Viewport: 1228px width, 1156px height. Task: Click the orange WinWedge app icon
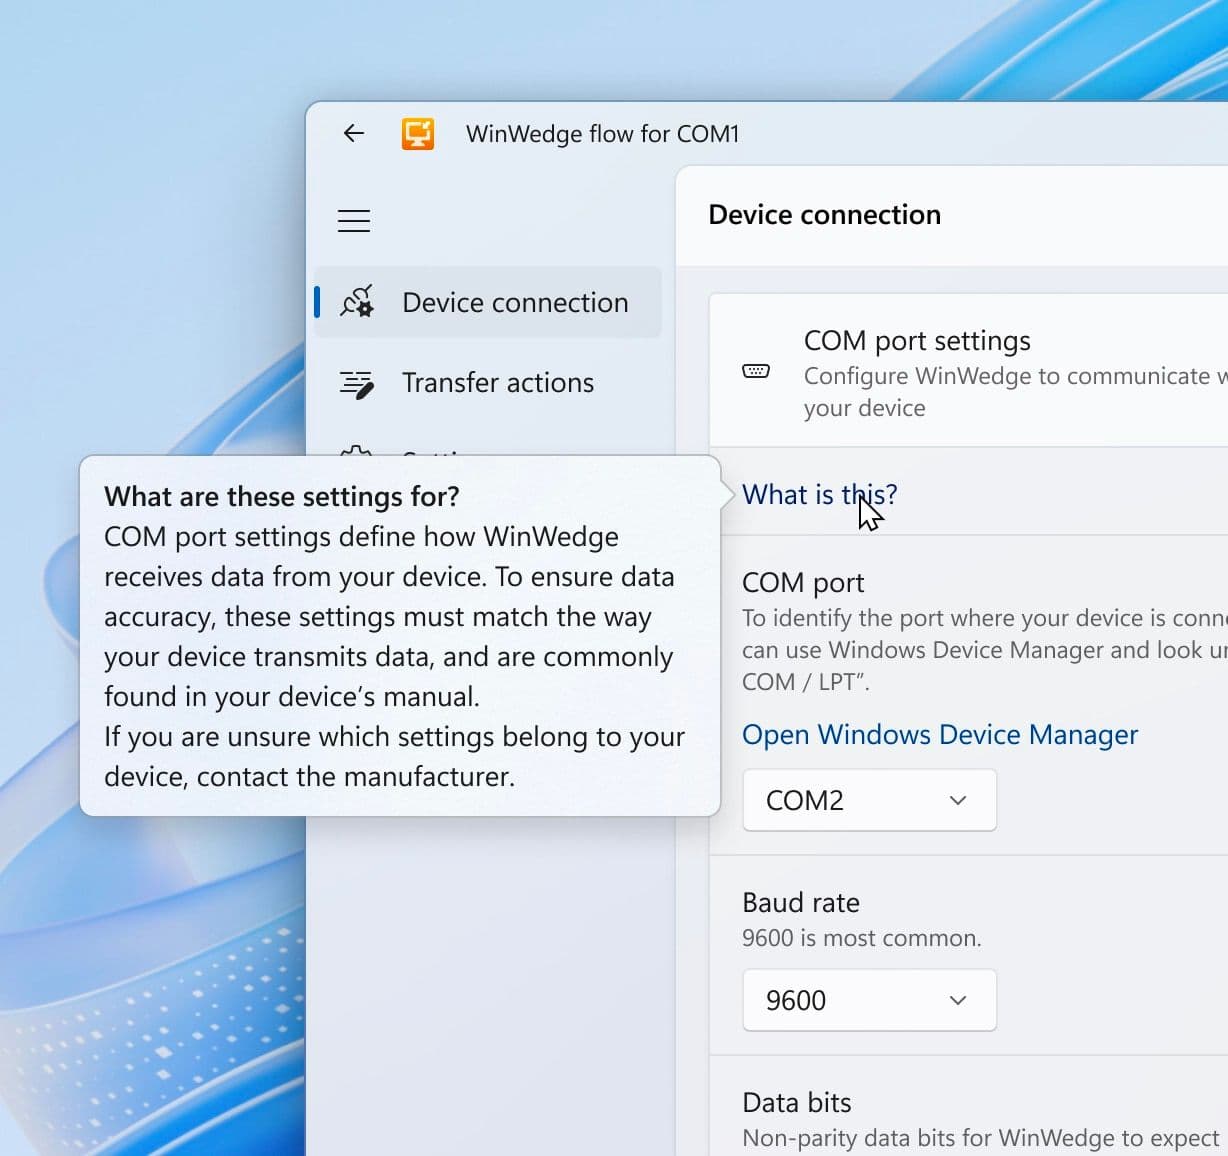pos(418,133)
